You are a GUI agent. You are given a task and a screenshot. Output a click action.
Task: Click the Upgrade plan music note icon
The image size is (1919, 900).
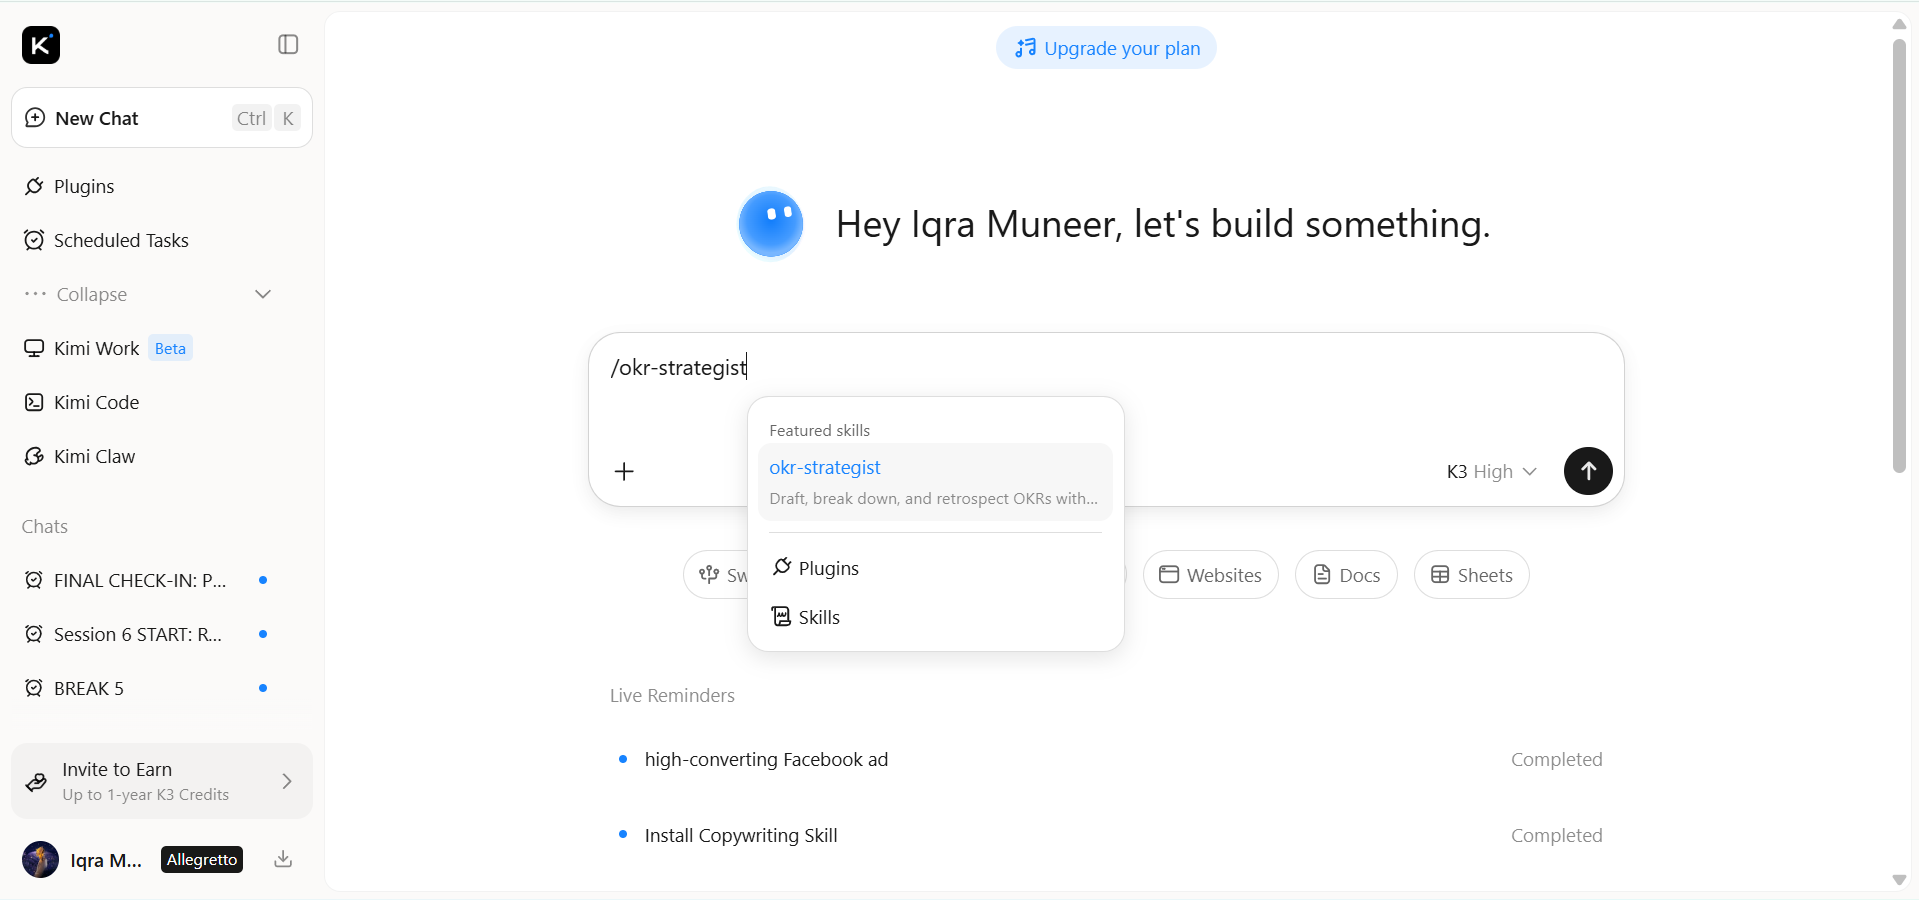click(x=1025, y=48)
